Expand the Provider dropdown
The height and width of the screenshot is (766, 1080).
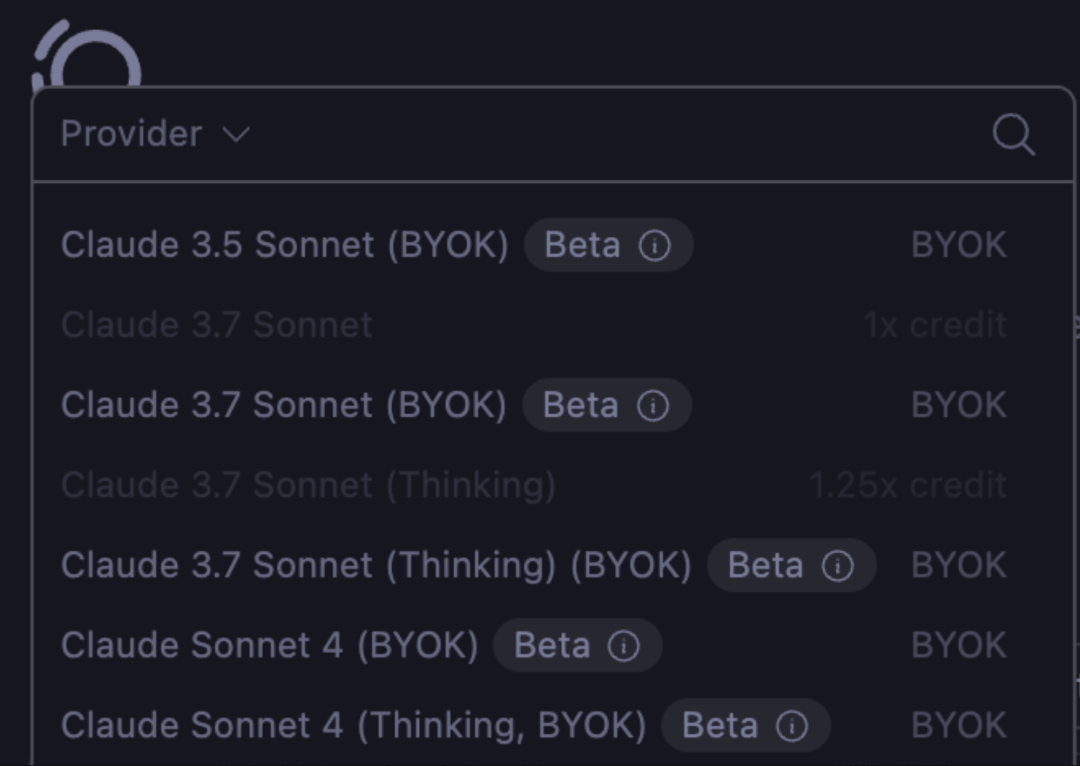tap(131, 134)
